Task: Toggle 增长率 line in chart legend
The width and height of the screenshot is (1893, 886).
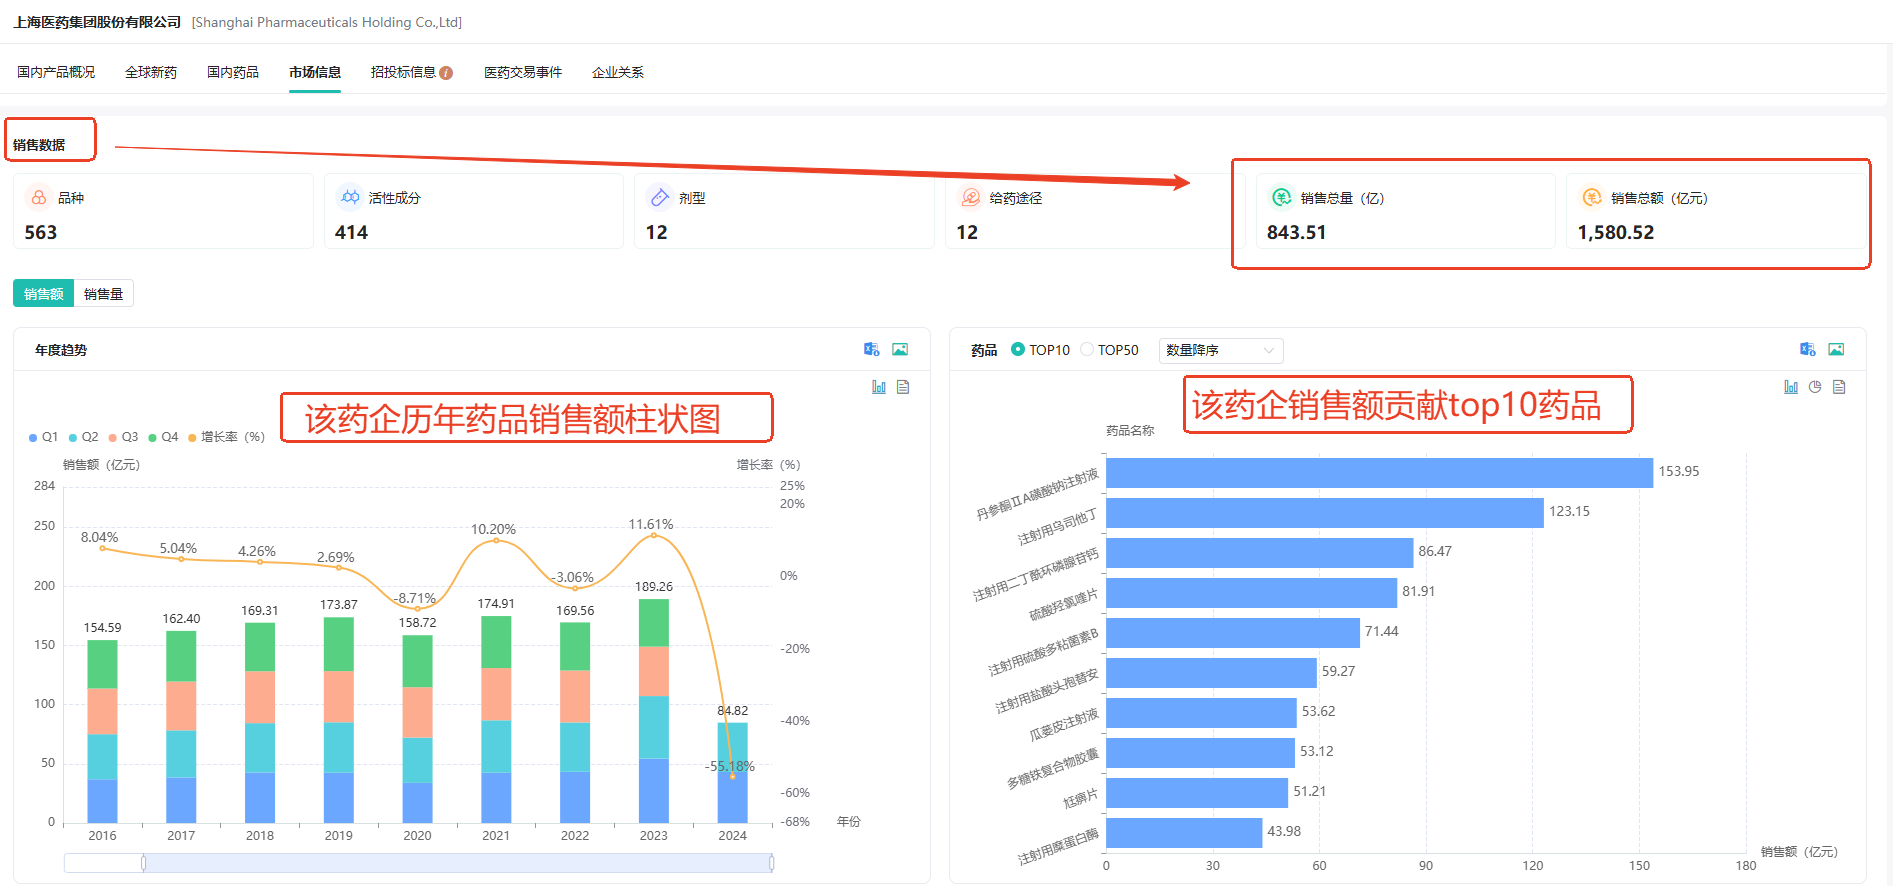Action: (x=226, y=437)
